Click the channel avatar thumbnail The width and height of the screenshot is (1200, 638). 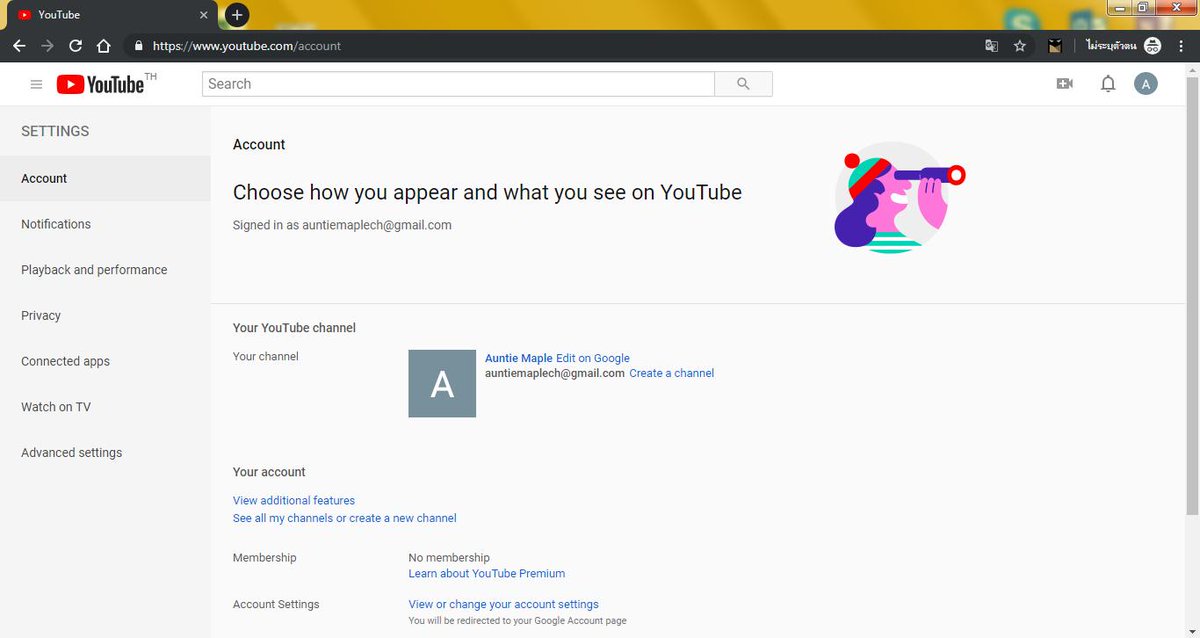[x=442, y=383]
